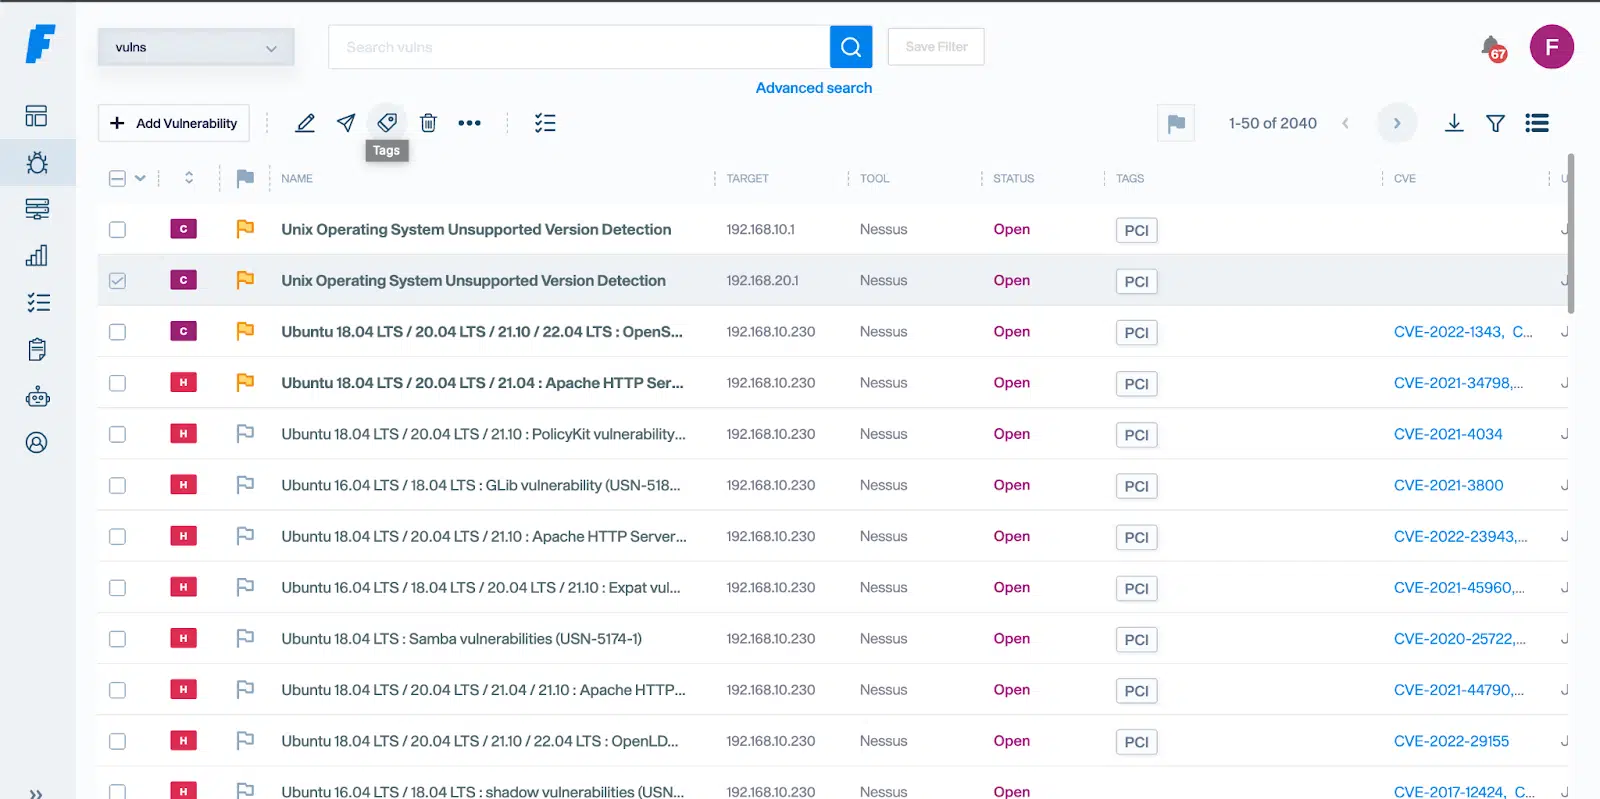Image resolution: width=1600 pixels, height=799 pixels.
Task: Click the sort arrows column header
Action: pos(189,178)
